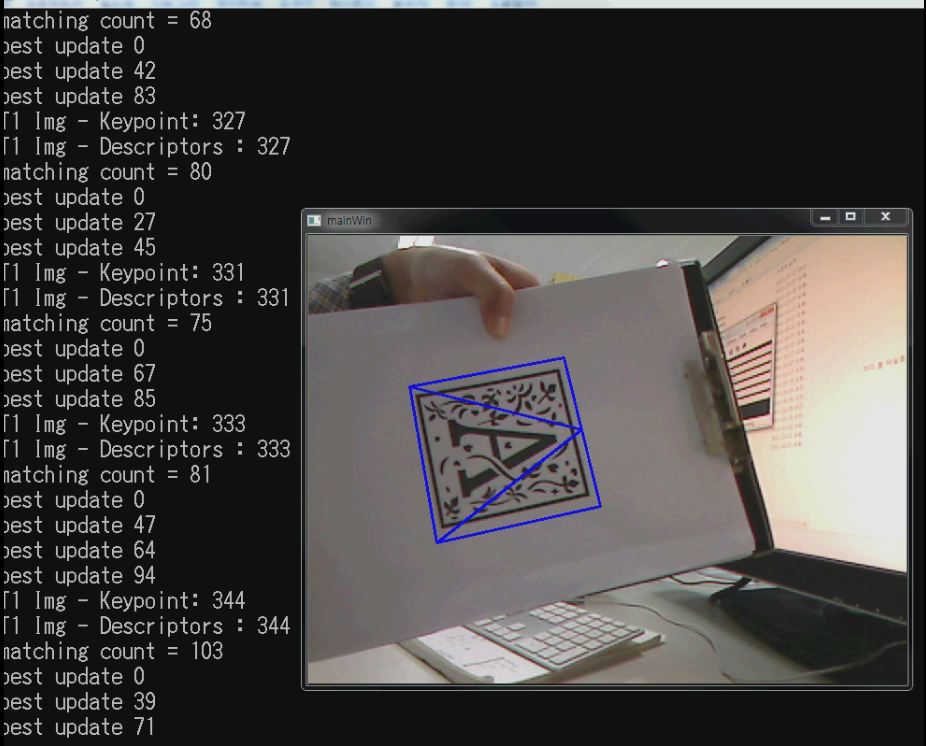This screenshot has width=926, height=746.
Task: Click the 'T1 Img - Keypoint: 344' line
Action: (130, 601)
